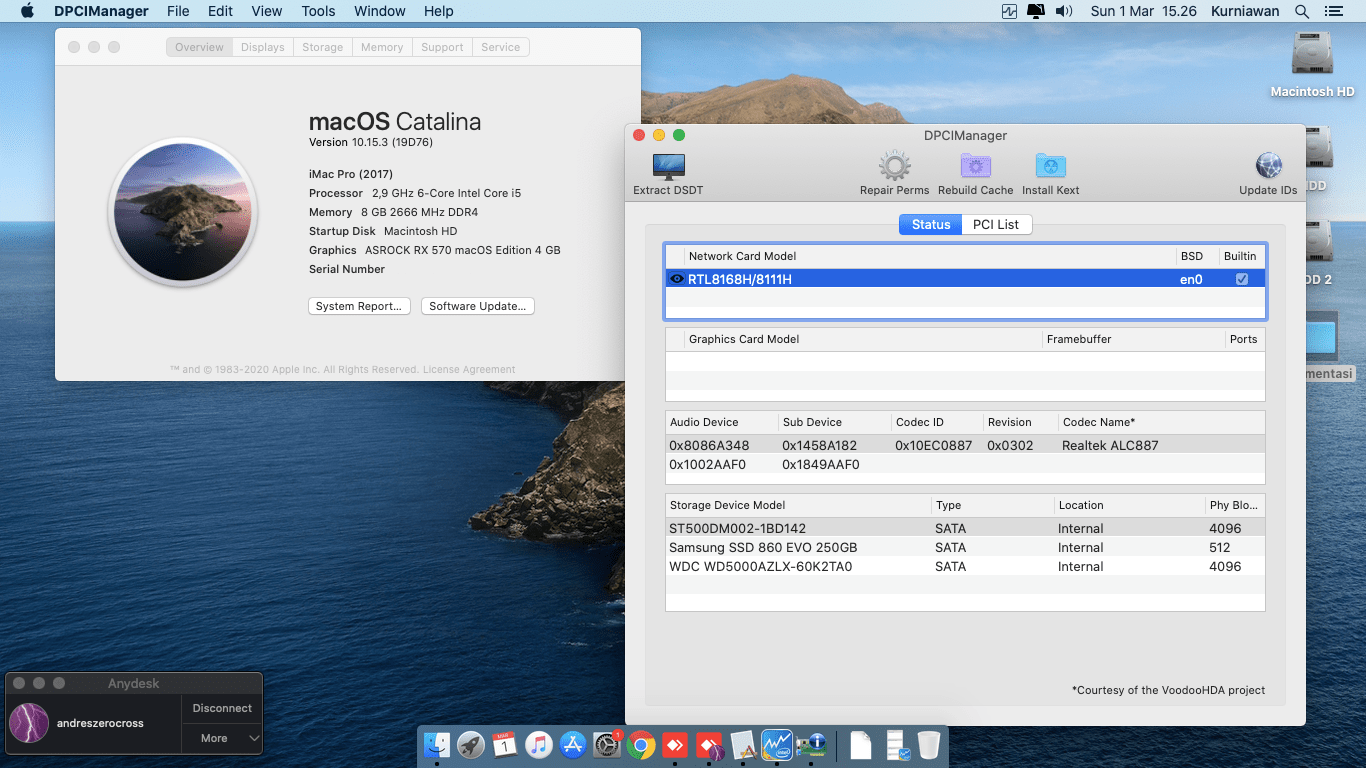Open the Install Kext tool
Viewport: 1366px width, 768px height.
1050,167
